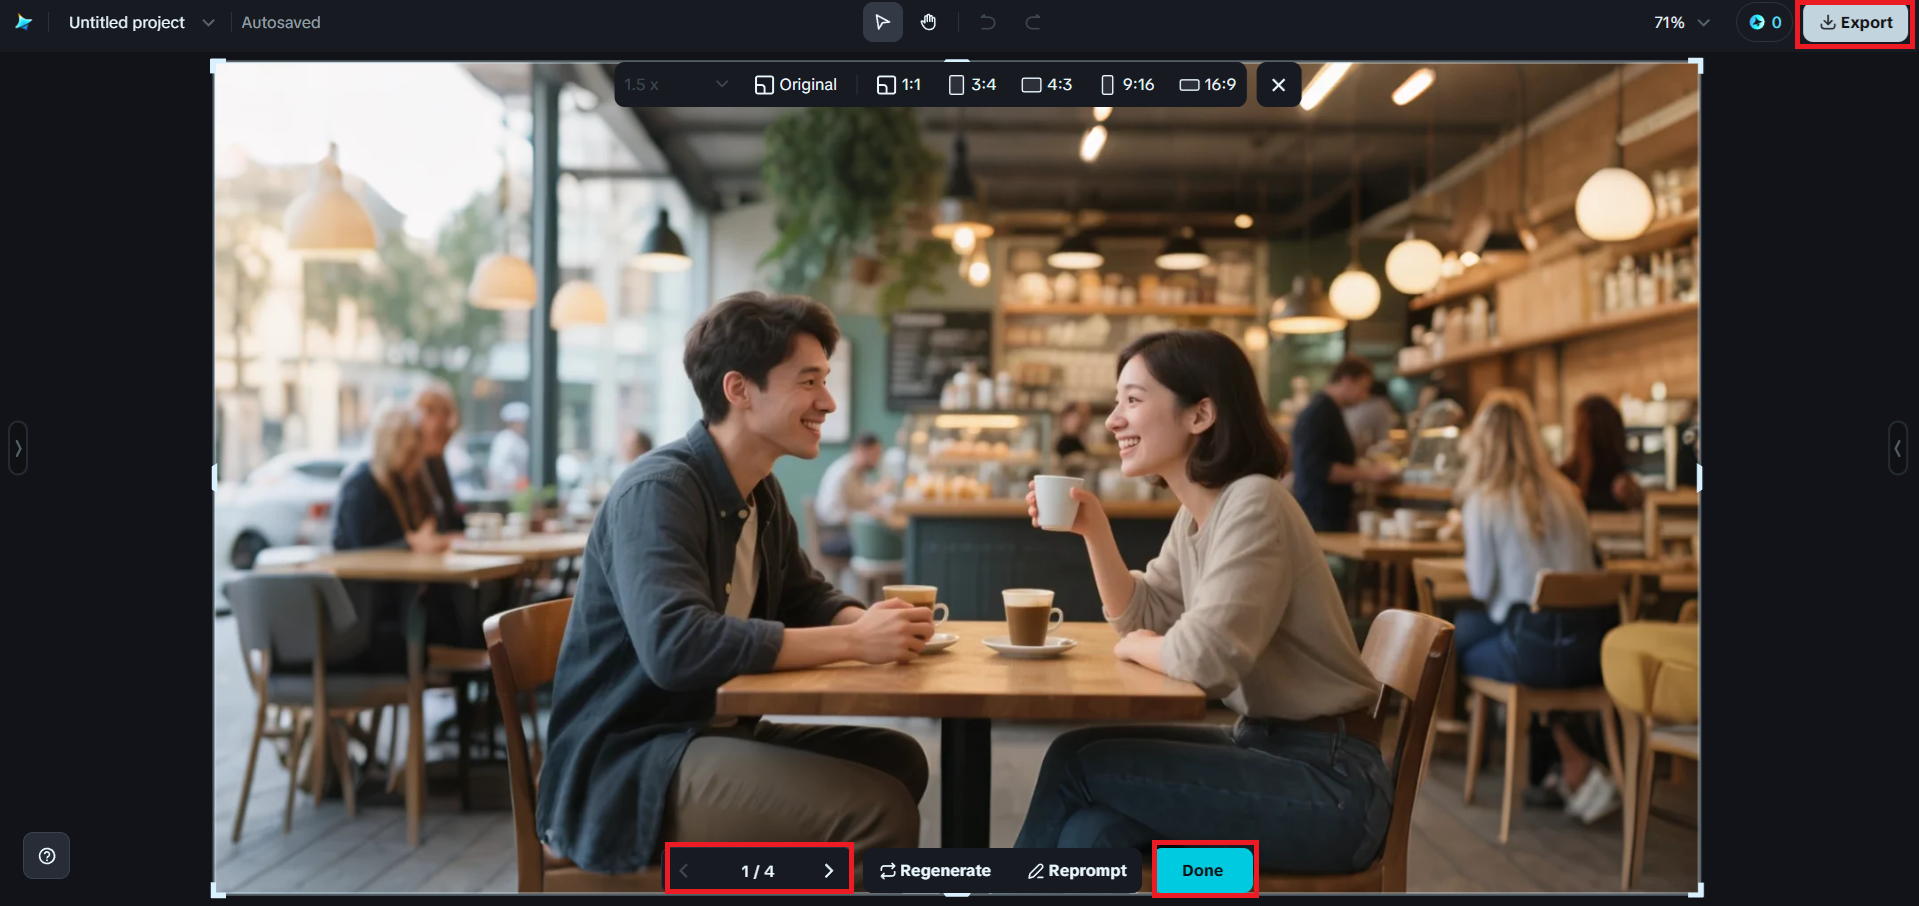Image resolution: width=1919 pixels, height=906 pixels.
Task: Close the aspect ratio toolbar
Action: [1278, 85]
